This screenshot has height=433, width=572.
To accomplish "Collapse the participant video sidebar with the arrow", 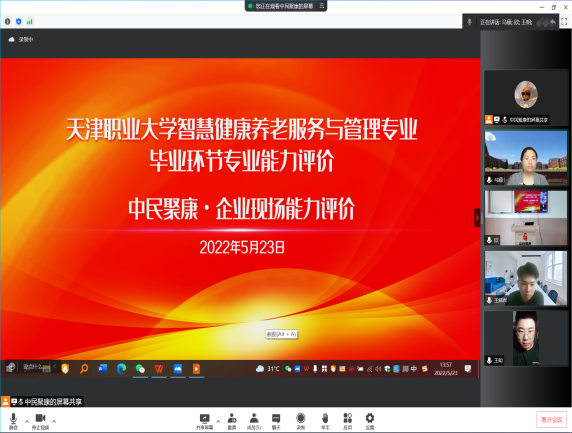I will point(477,218).
